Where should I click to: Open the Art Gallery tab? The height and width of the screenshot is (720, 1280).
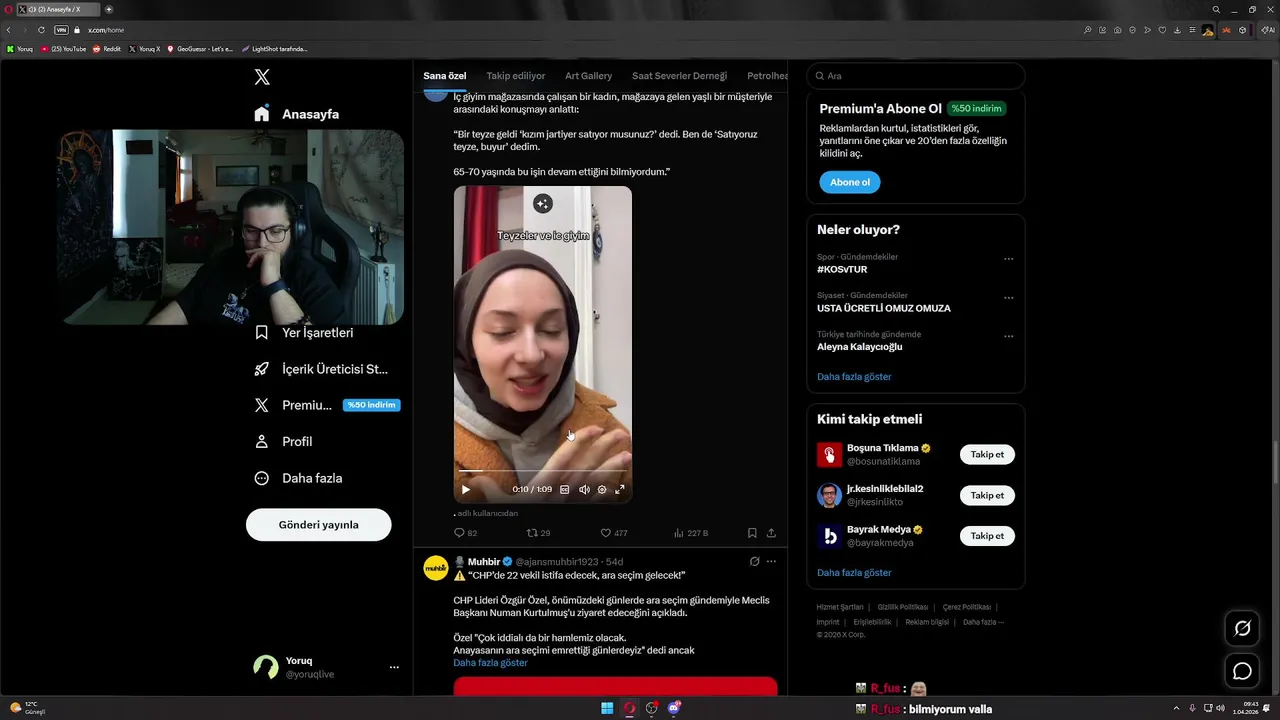pos(588,76)
